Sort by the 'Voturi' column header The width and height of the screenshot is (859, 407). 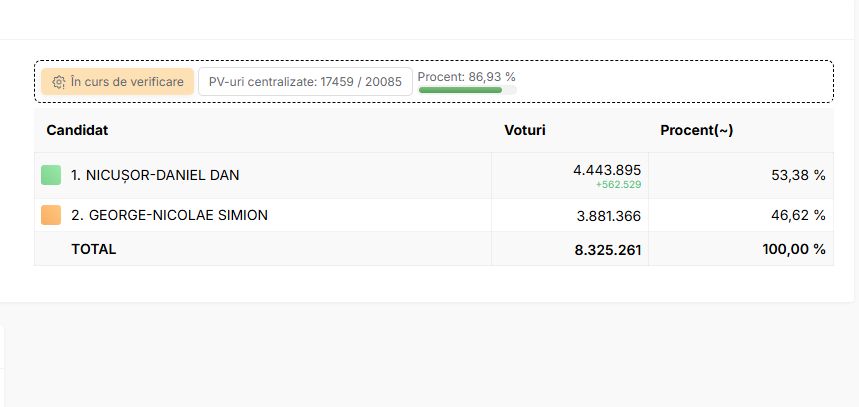point(524,130)
